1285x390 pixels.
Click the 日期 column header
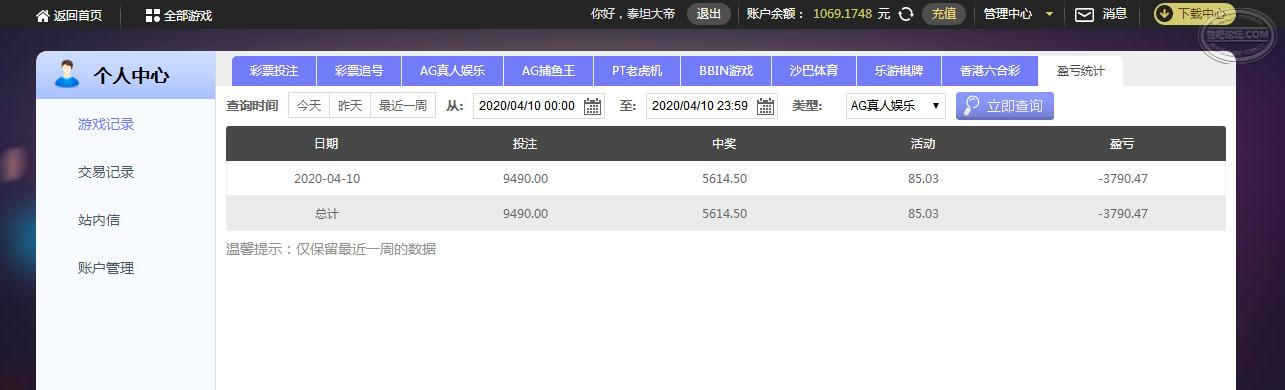[x=326, y=144]
